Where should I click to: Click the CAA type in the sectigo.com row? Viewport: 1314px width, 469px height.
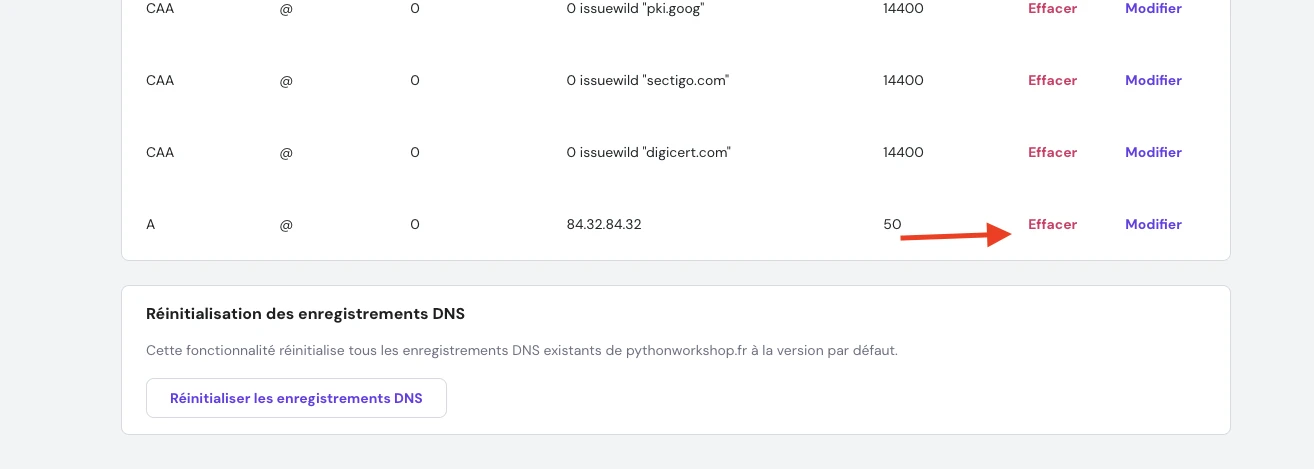coord(160,80)
